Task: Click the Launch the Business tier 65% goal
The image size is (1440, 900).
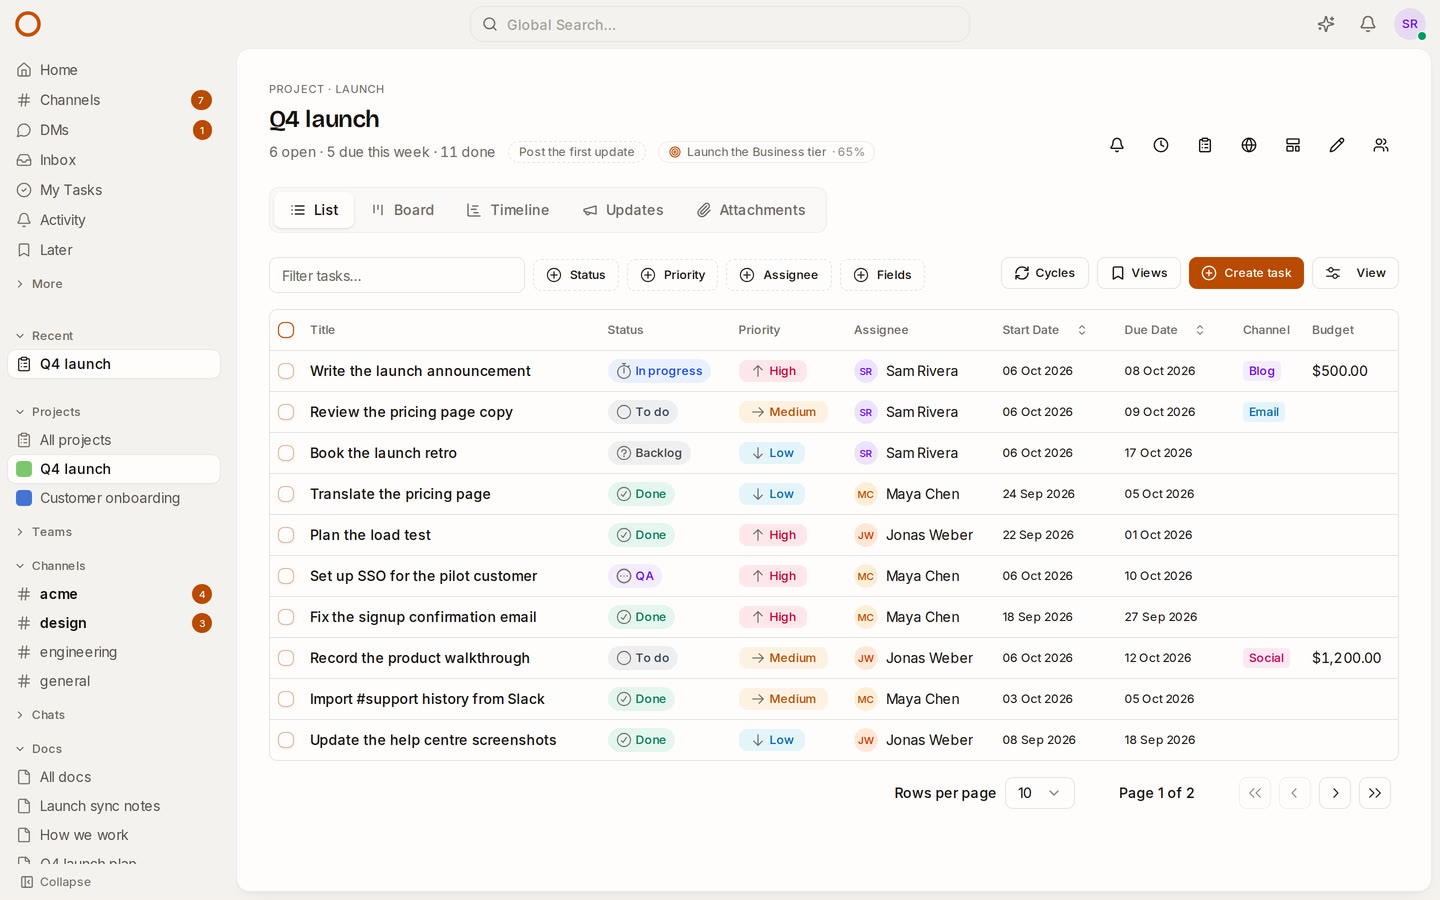Action: [766, 152]
